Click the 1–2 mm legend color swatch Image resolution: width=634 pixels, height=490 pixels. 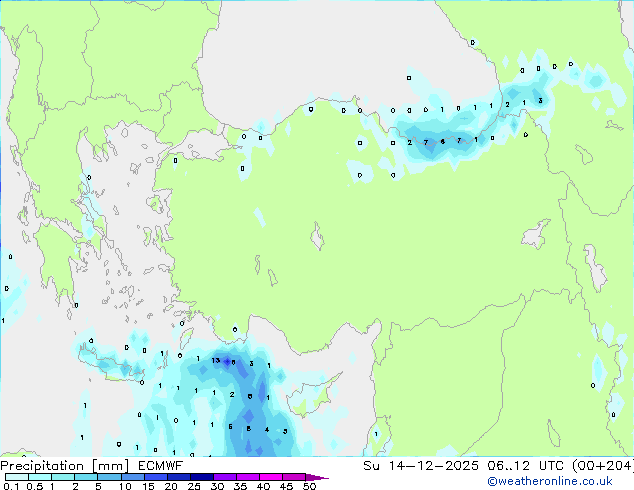point(63,477)
